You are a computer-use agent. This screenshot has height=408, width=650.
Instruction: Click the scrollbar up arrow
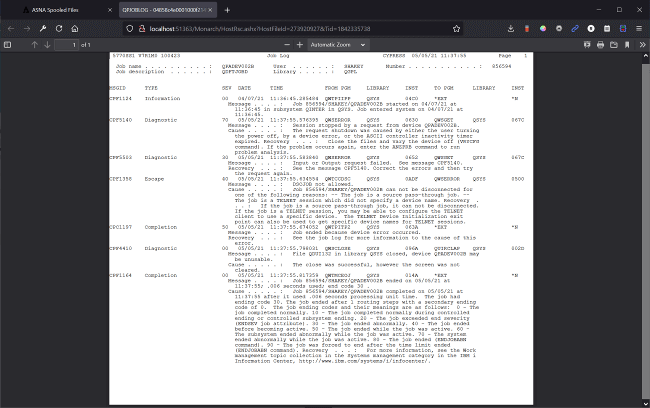click(x=645, y=56)
